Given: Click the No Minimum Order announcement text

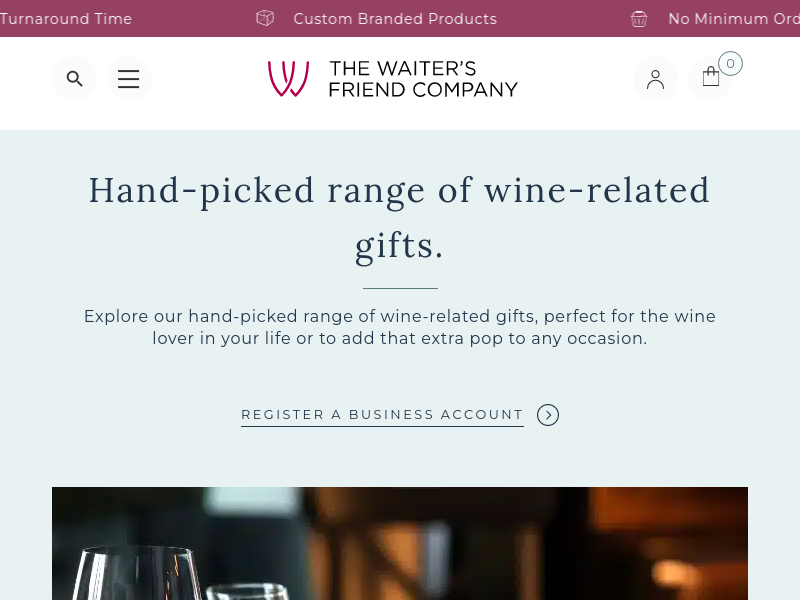Looking at the screenshot, I should [x=733, y=19].
